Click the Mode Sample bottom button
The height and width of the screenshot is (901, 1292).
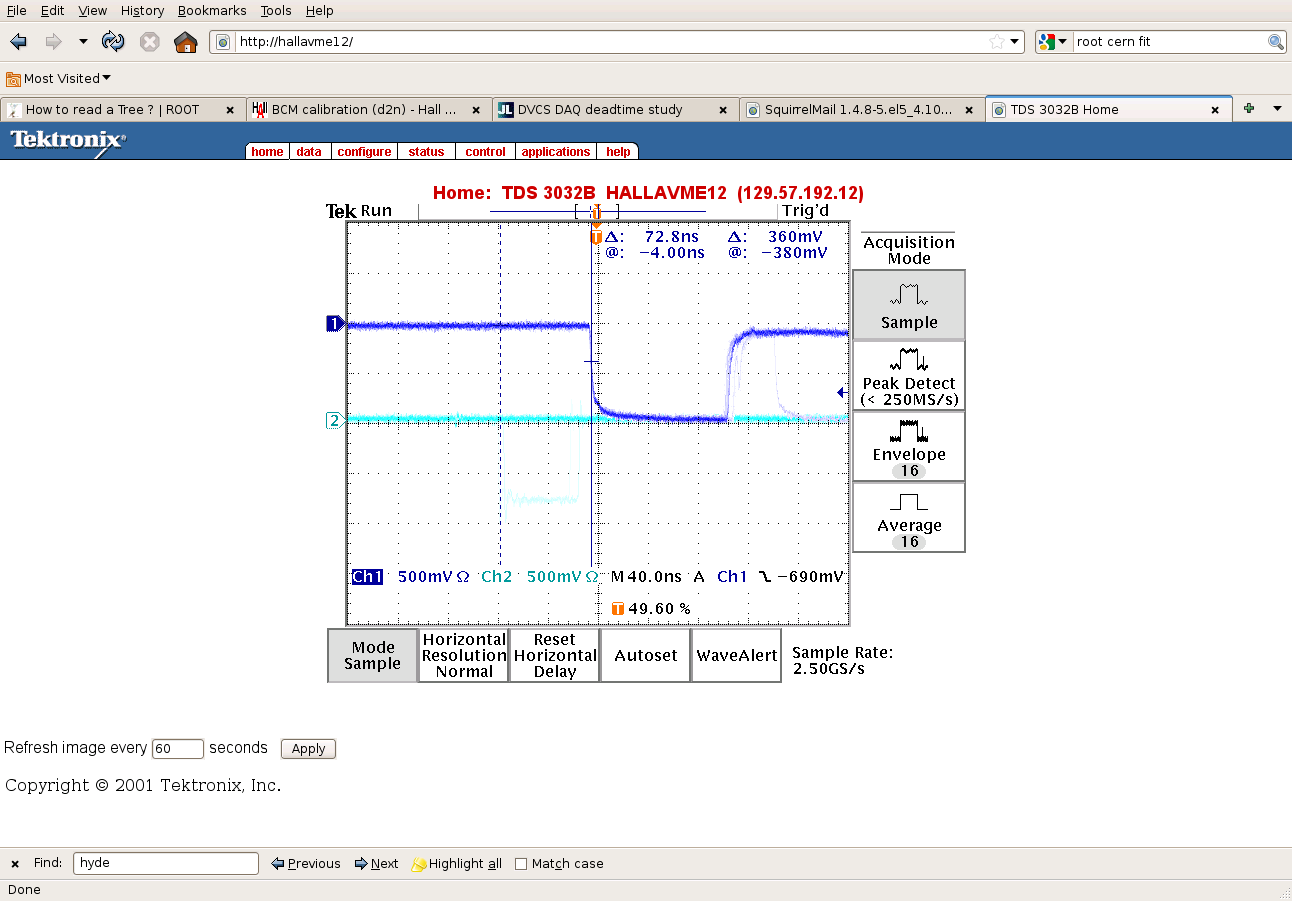point(372,655)
